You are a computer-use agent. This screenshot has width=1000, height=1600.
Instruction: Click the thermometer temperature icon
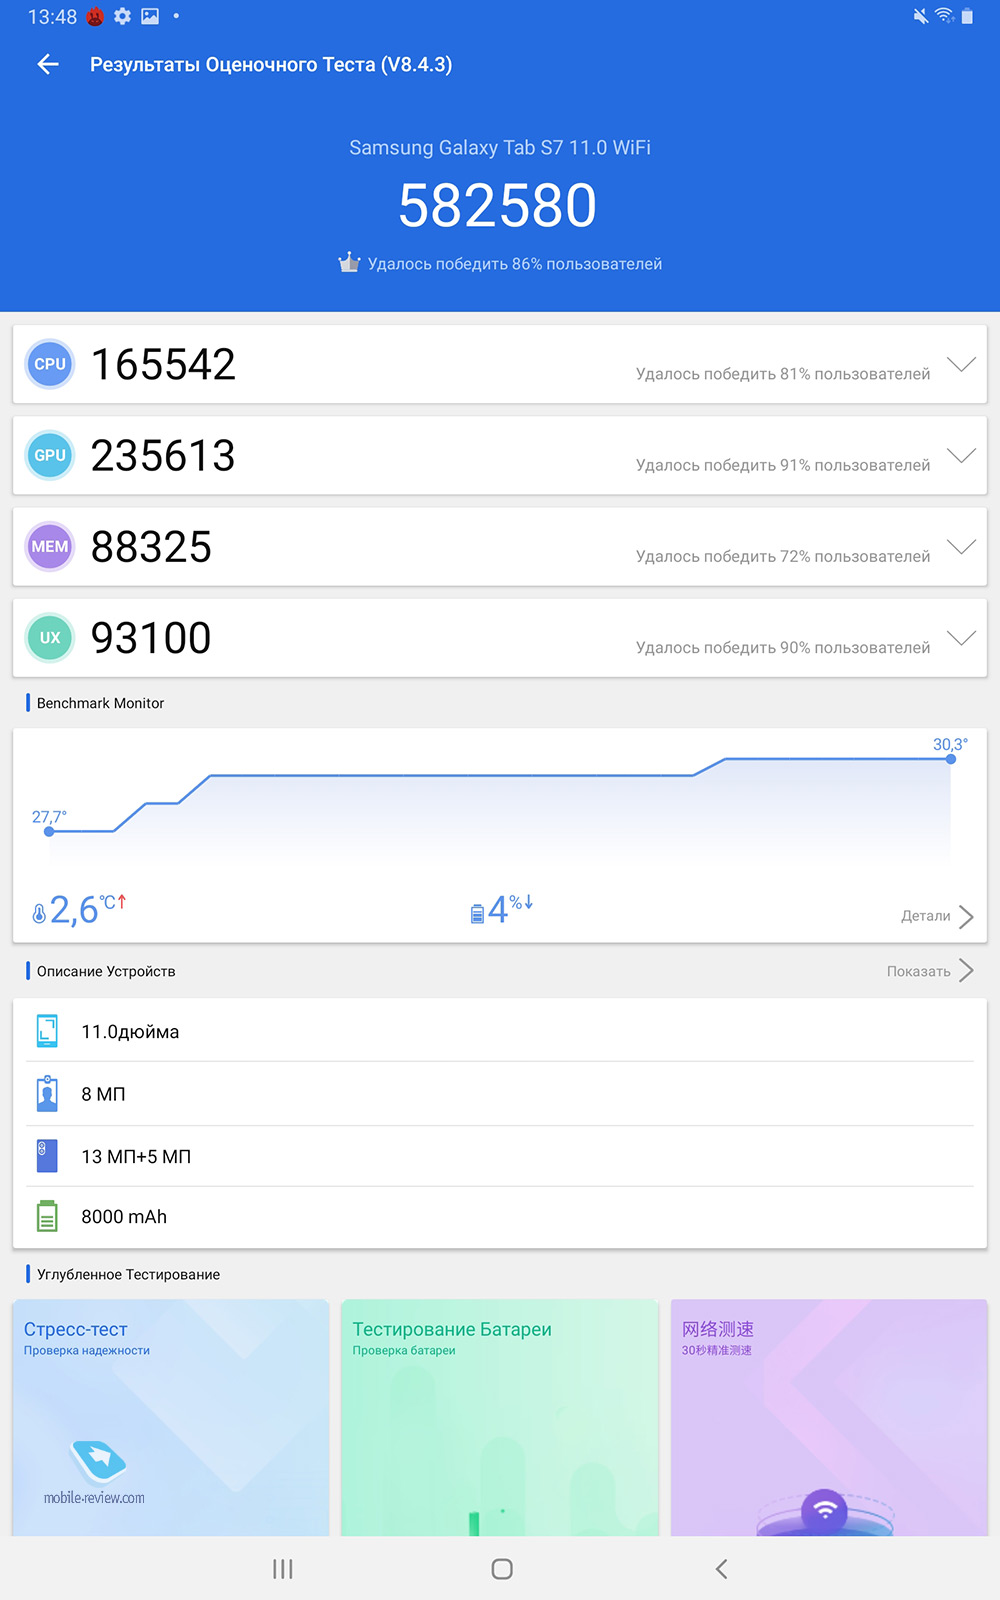click(x=39, y=913)
